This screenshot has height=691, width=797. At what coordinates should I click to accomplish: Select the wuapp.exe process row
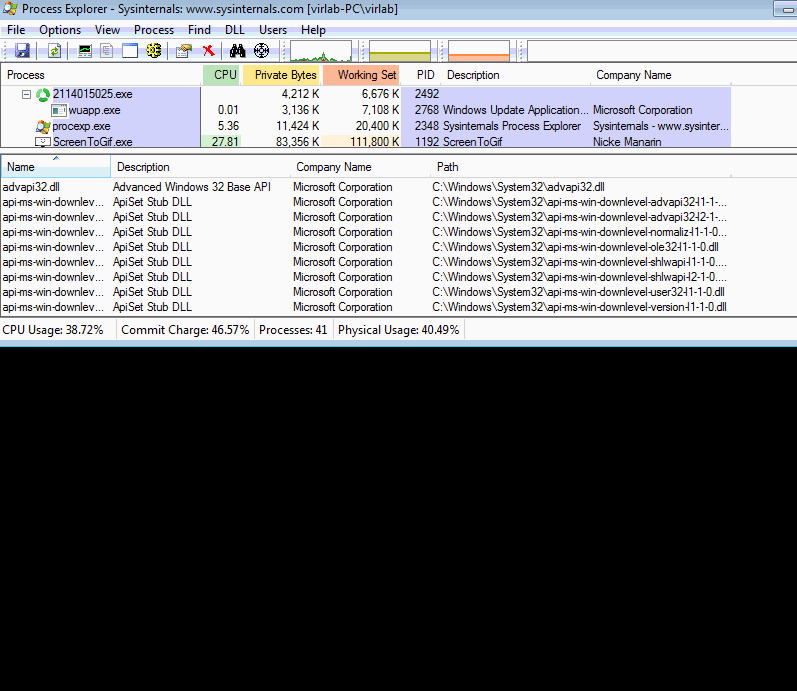tap(365, 110)
